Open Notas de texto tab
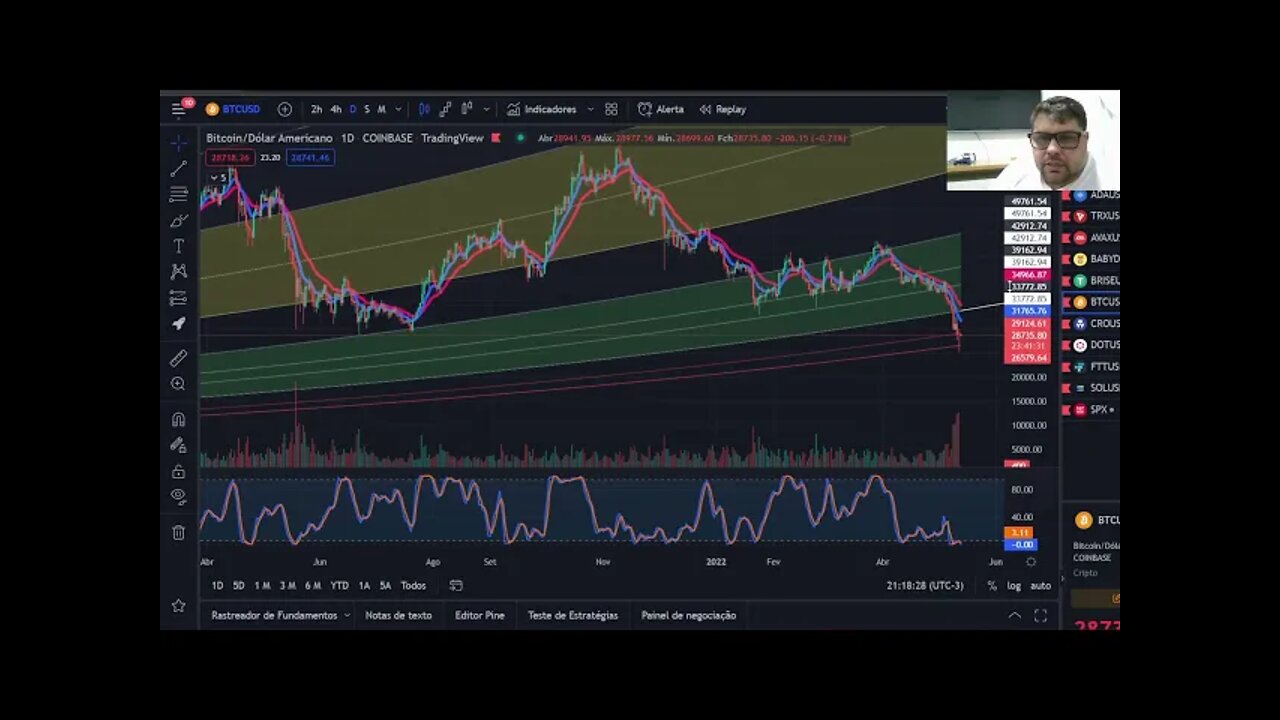This screenshot has height=720, width=1280. pos(398,615)
